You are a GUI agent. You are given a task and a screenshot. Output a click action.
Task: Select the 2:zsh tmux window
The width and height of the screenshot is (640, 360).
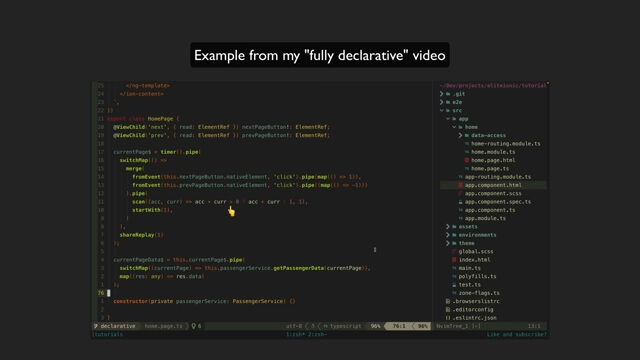tap(318, 334)
